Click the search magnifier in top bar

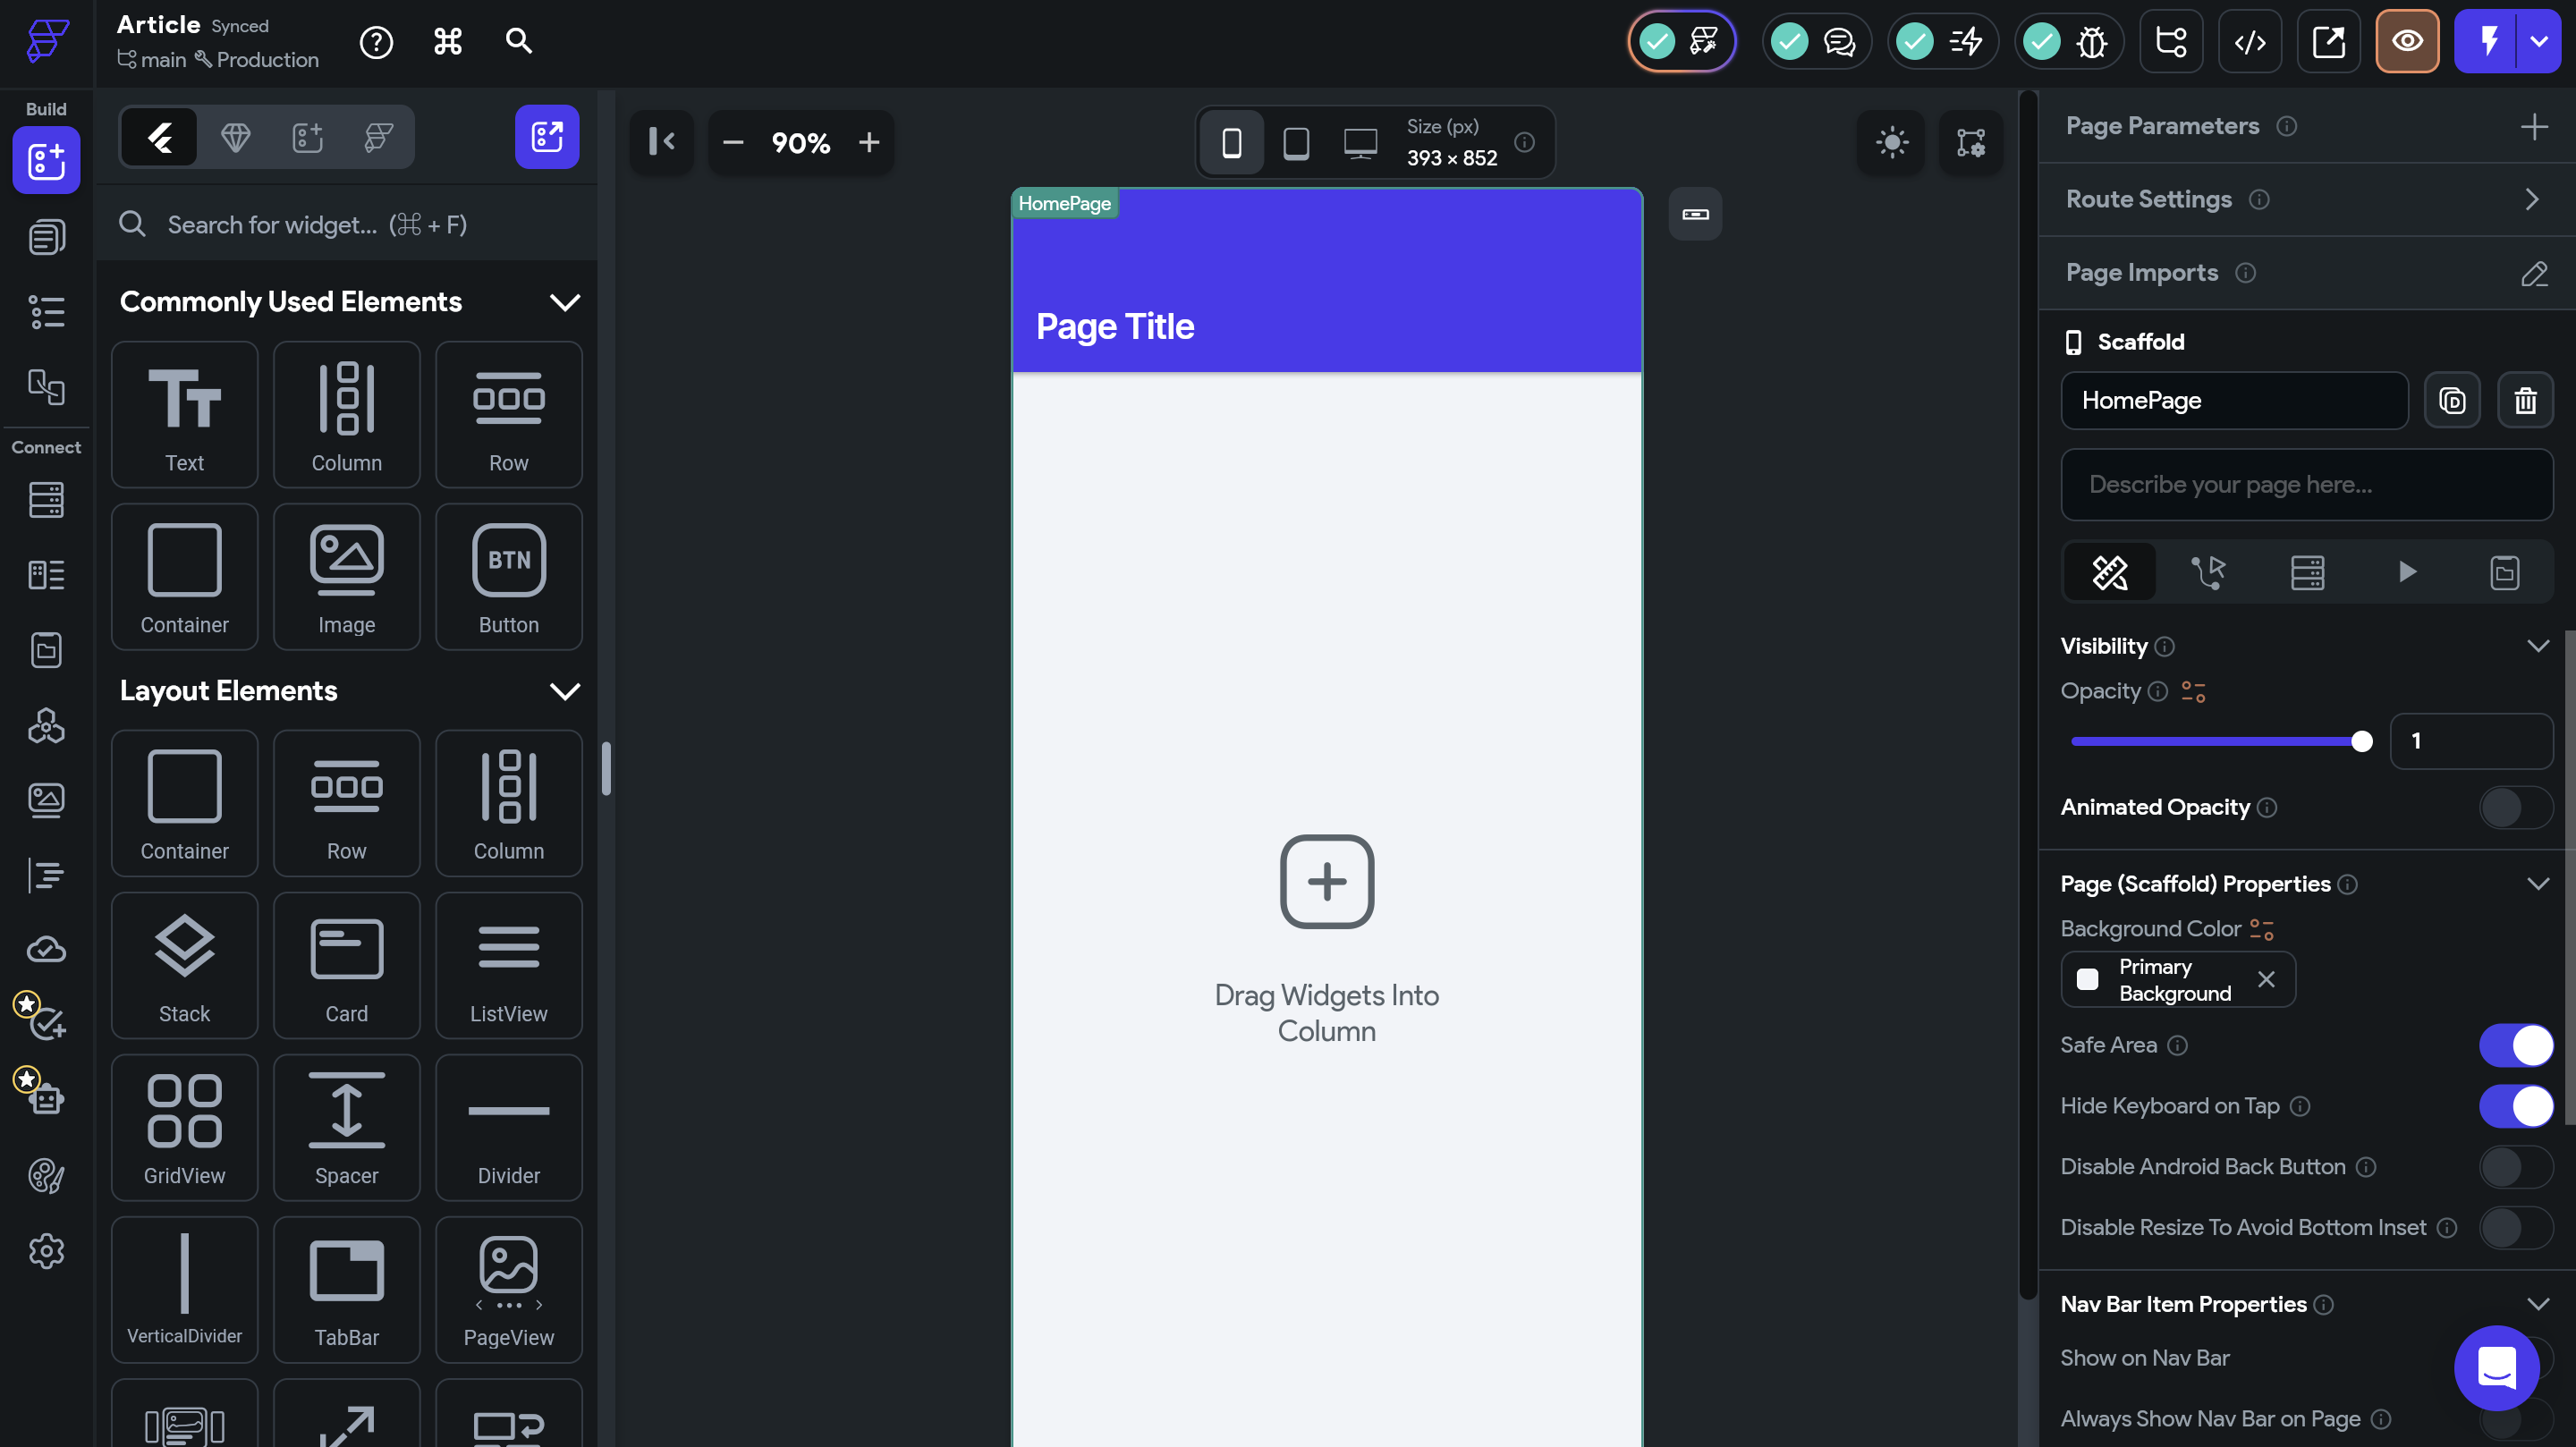point(518,42)
